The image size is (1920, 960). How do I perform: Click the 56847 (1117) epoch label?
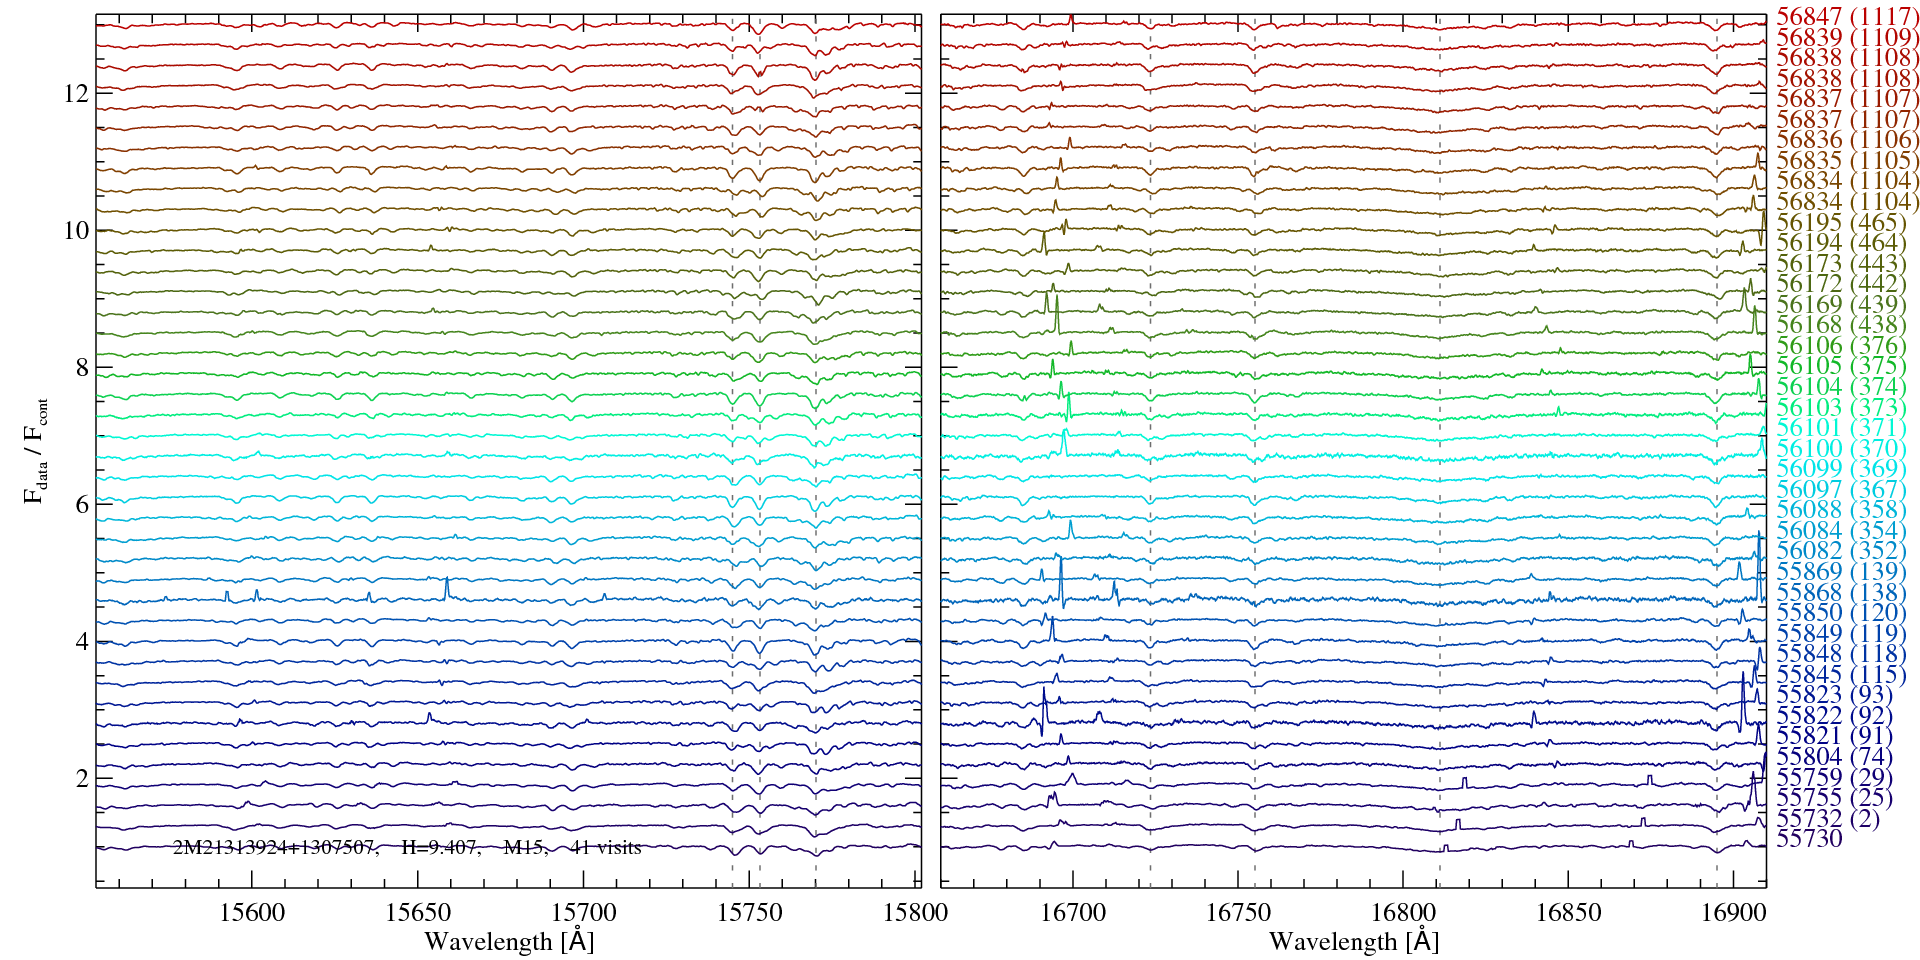click(1847, 17)
